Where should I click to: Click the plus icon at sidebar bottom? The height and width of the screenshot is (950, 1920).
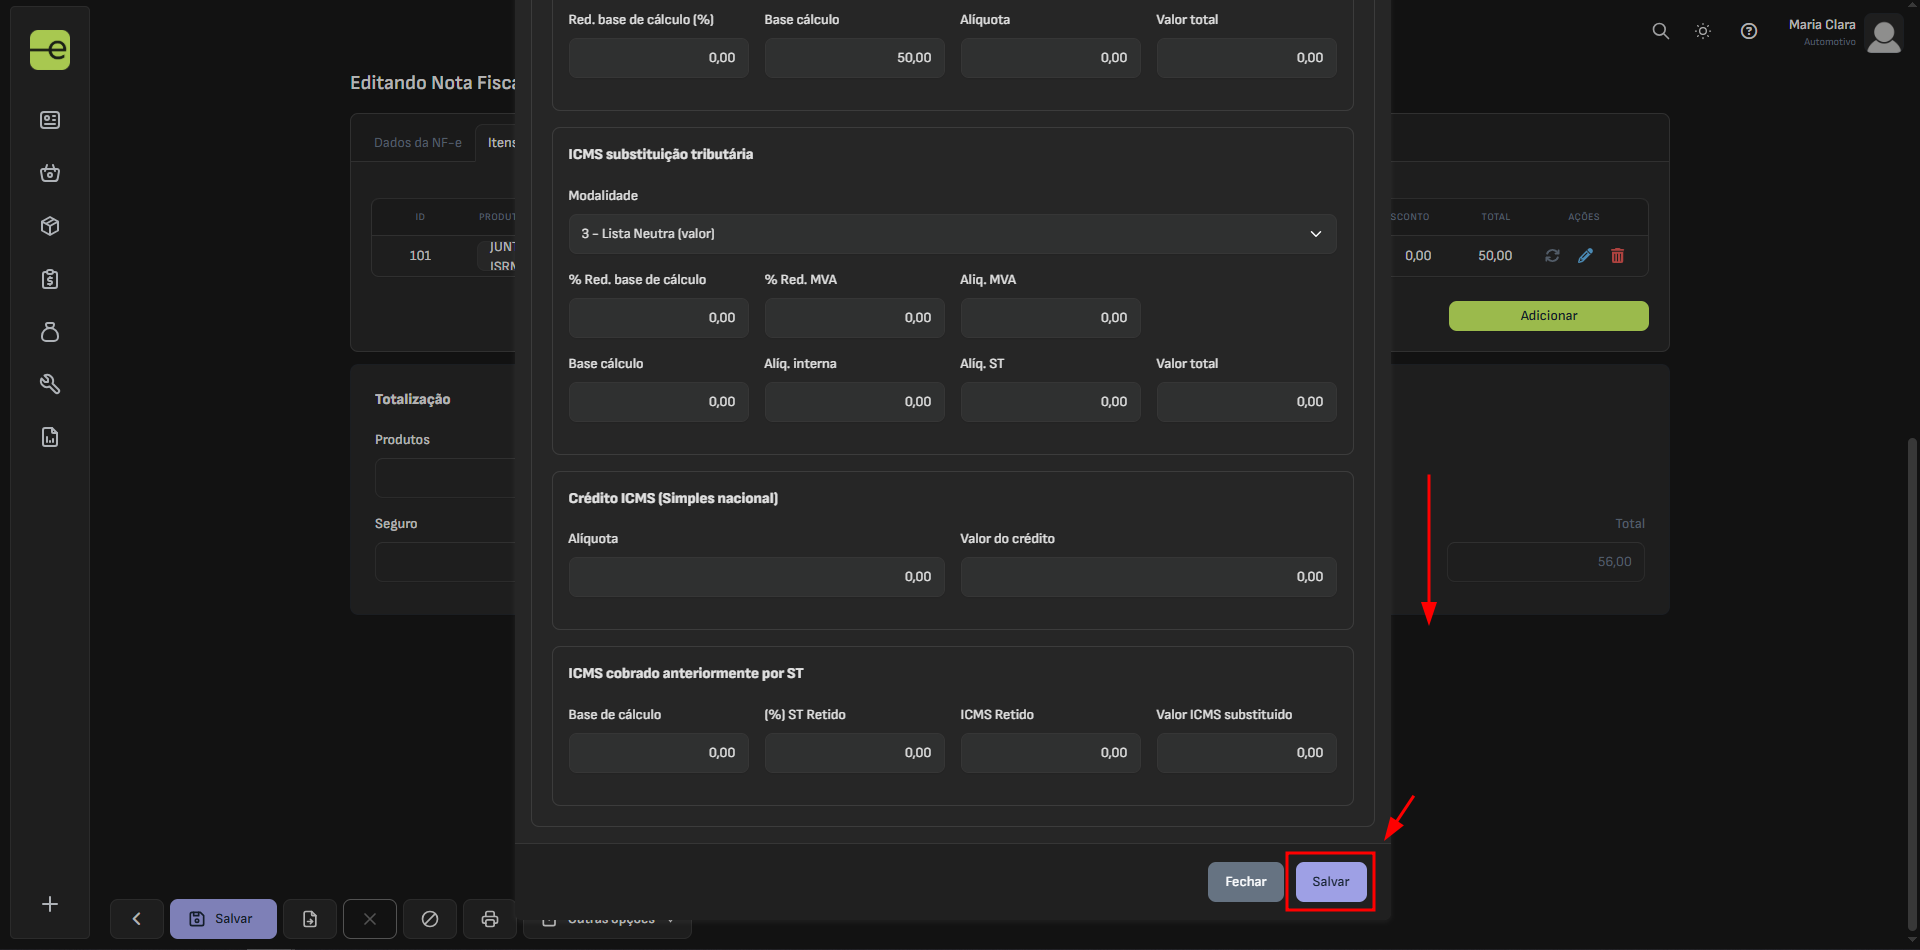pyautogui.click(x=50, y=904)
